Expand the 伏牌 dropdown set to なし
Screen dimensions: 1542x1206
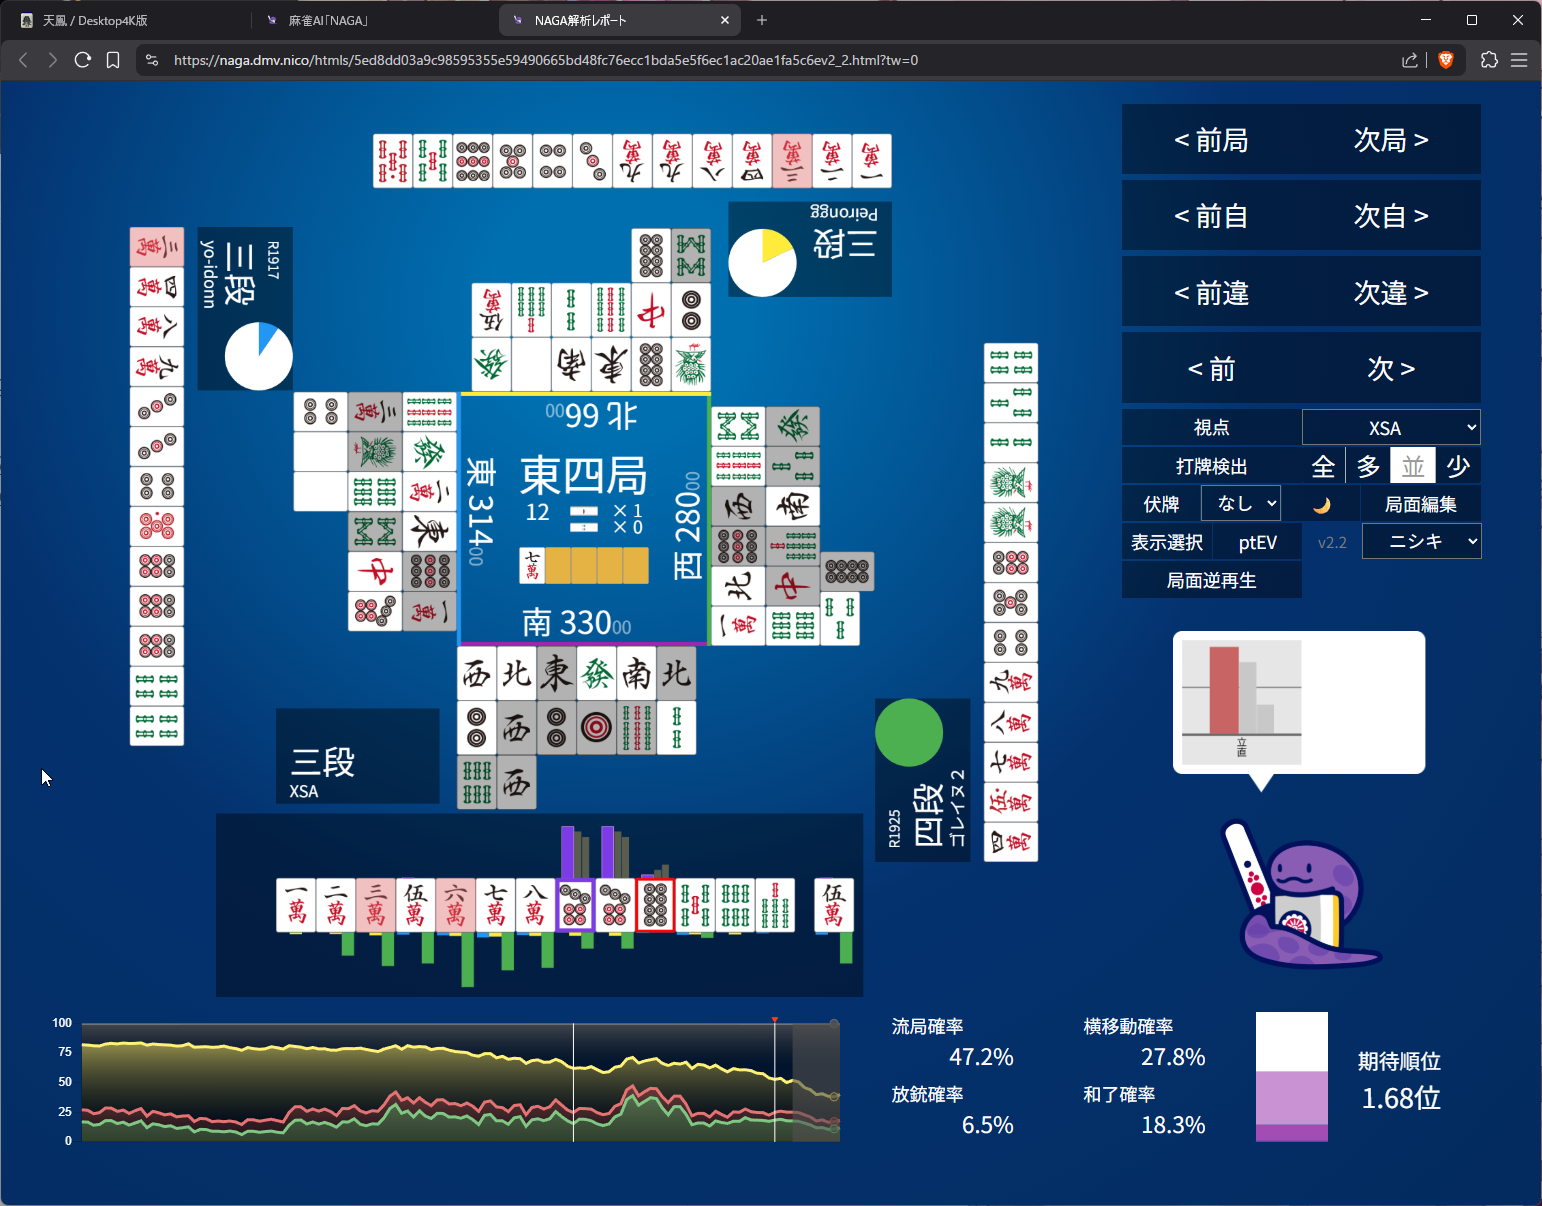1241,504
